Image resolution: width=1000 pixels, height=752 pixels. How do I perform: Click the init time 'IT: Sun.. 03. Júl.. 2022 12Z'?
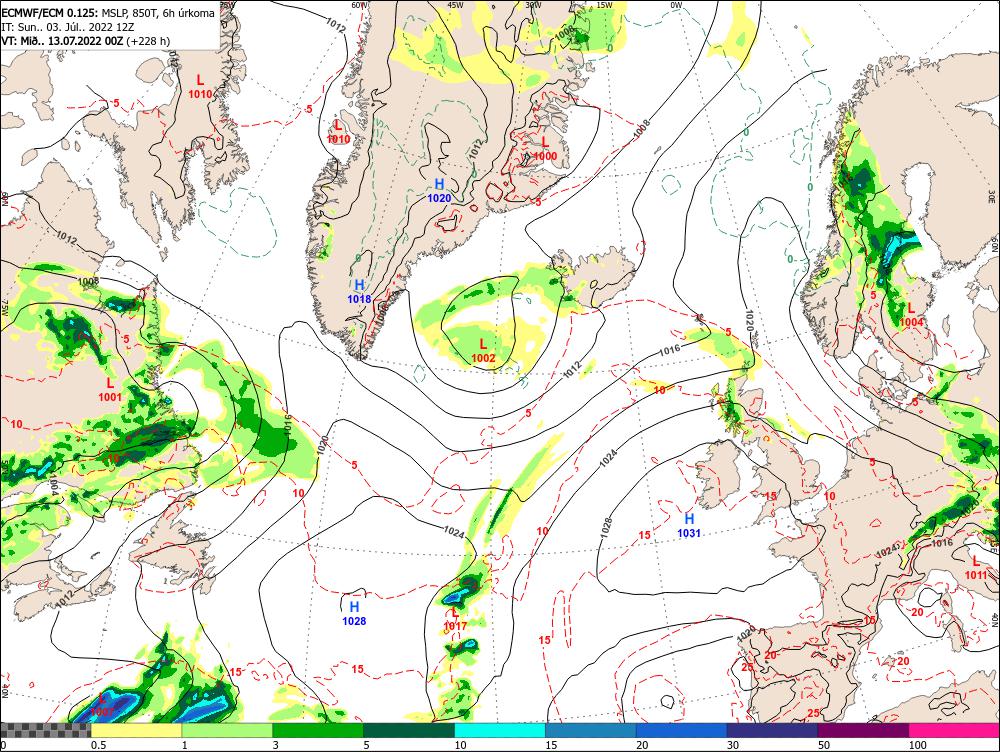click(x=68, y=27)
